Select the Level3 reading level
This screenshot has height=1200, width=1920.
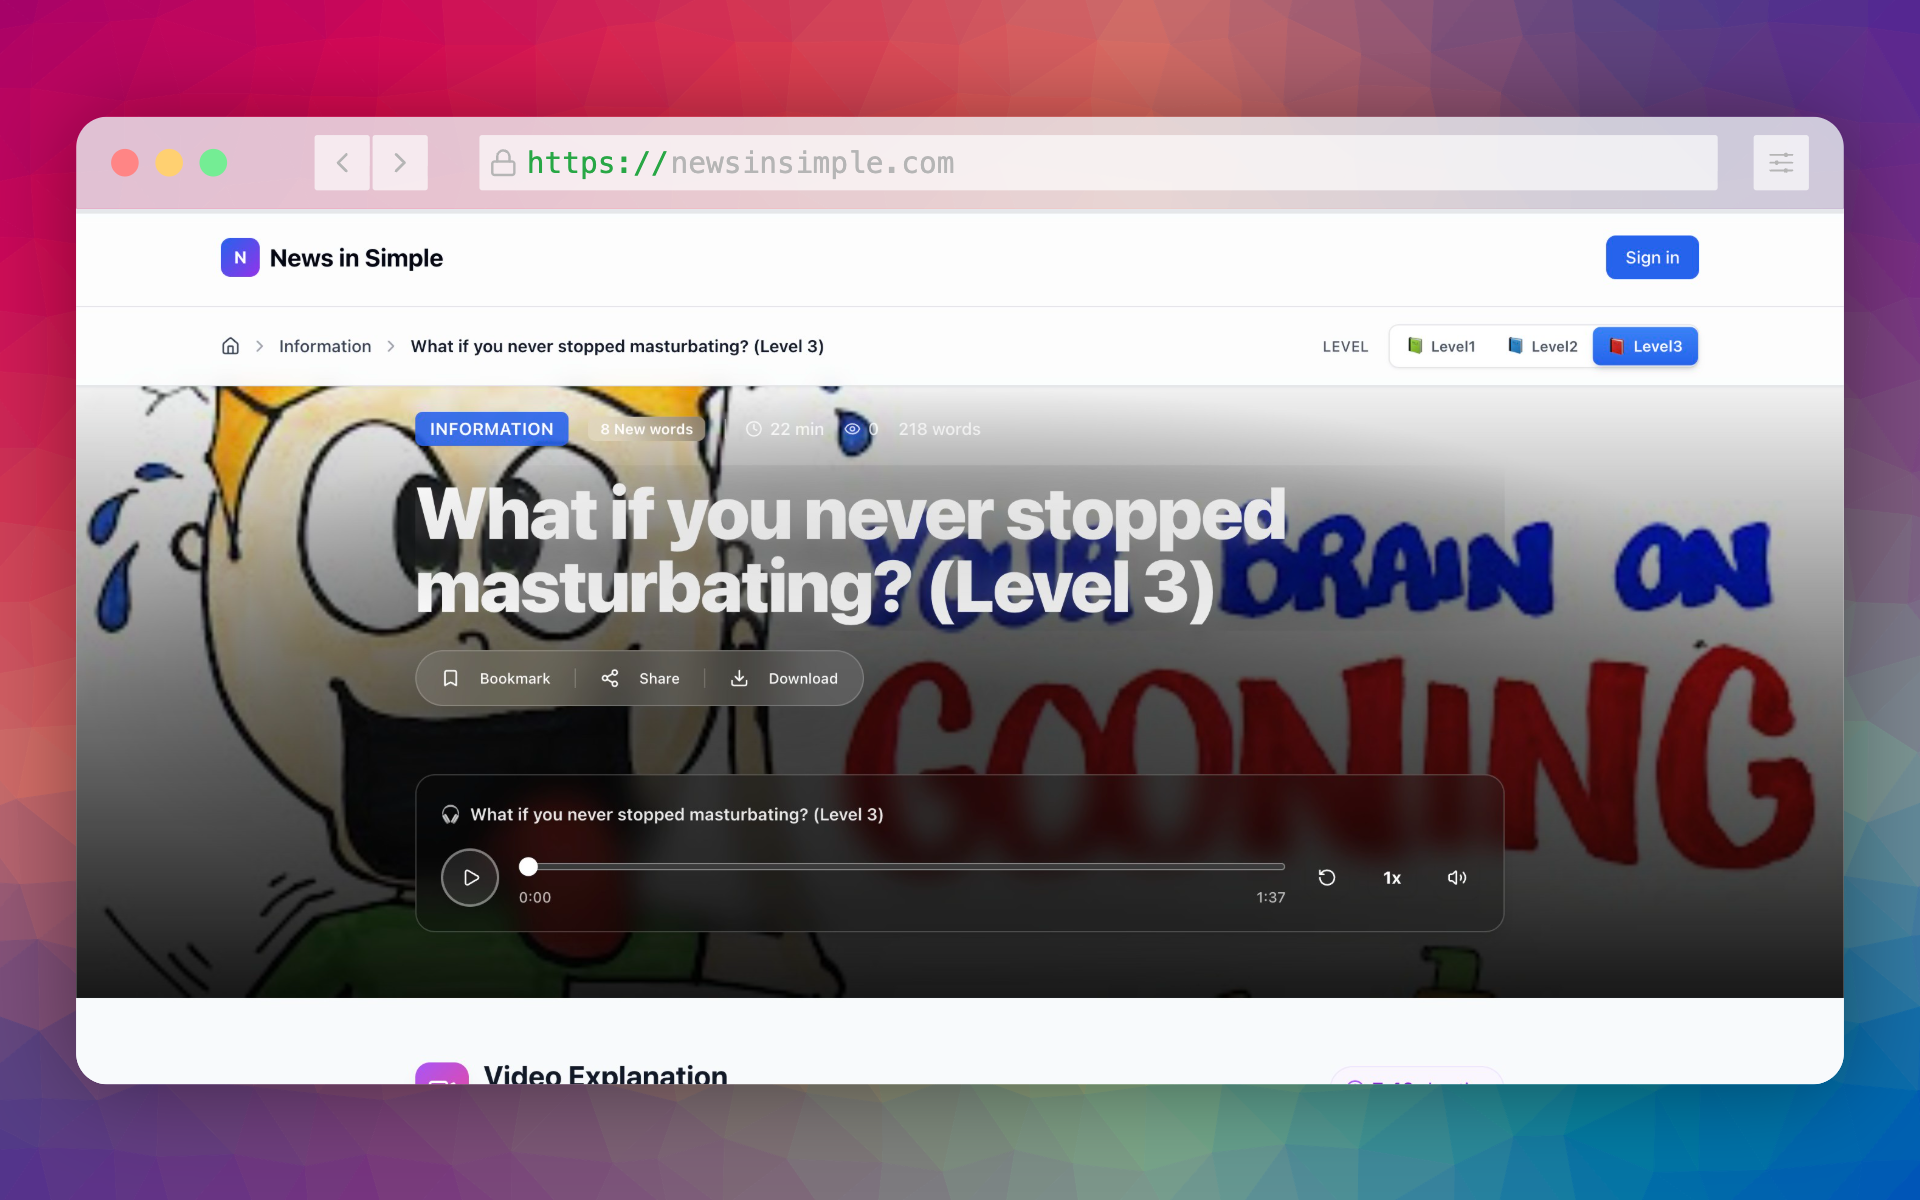tap(1645, 346)
